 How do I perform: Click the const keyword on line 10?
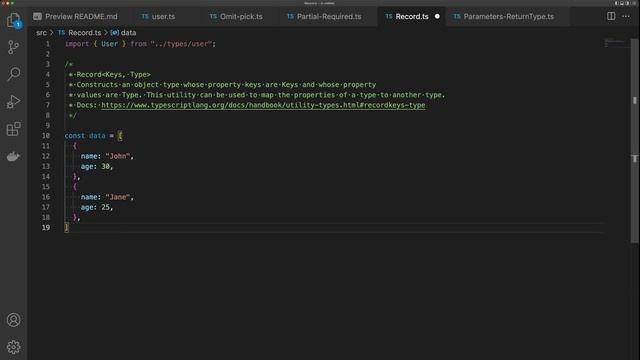pyautogui.click(x=75, y=136)
